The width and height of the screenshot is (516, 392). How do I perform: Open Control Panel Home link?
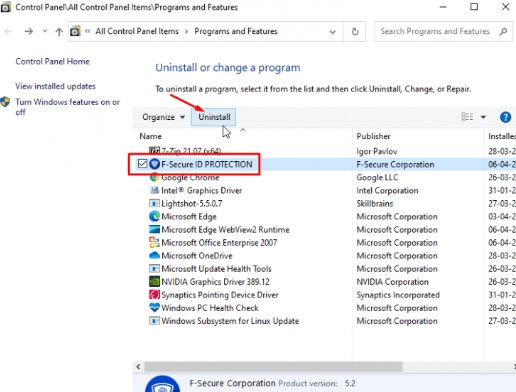(52, 61)
